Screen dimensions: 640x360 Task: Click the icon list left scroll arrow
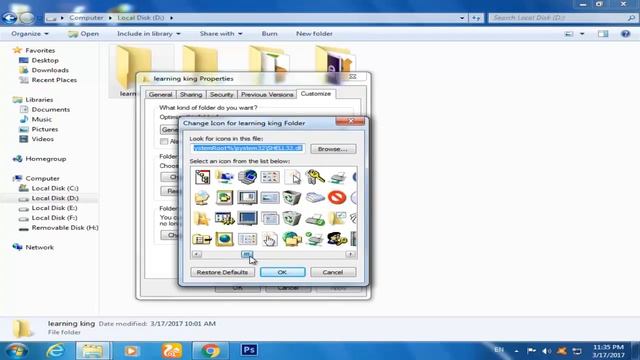coord(197,254)
